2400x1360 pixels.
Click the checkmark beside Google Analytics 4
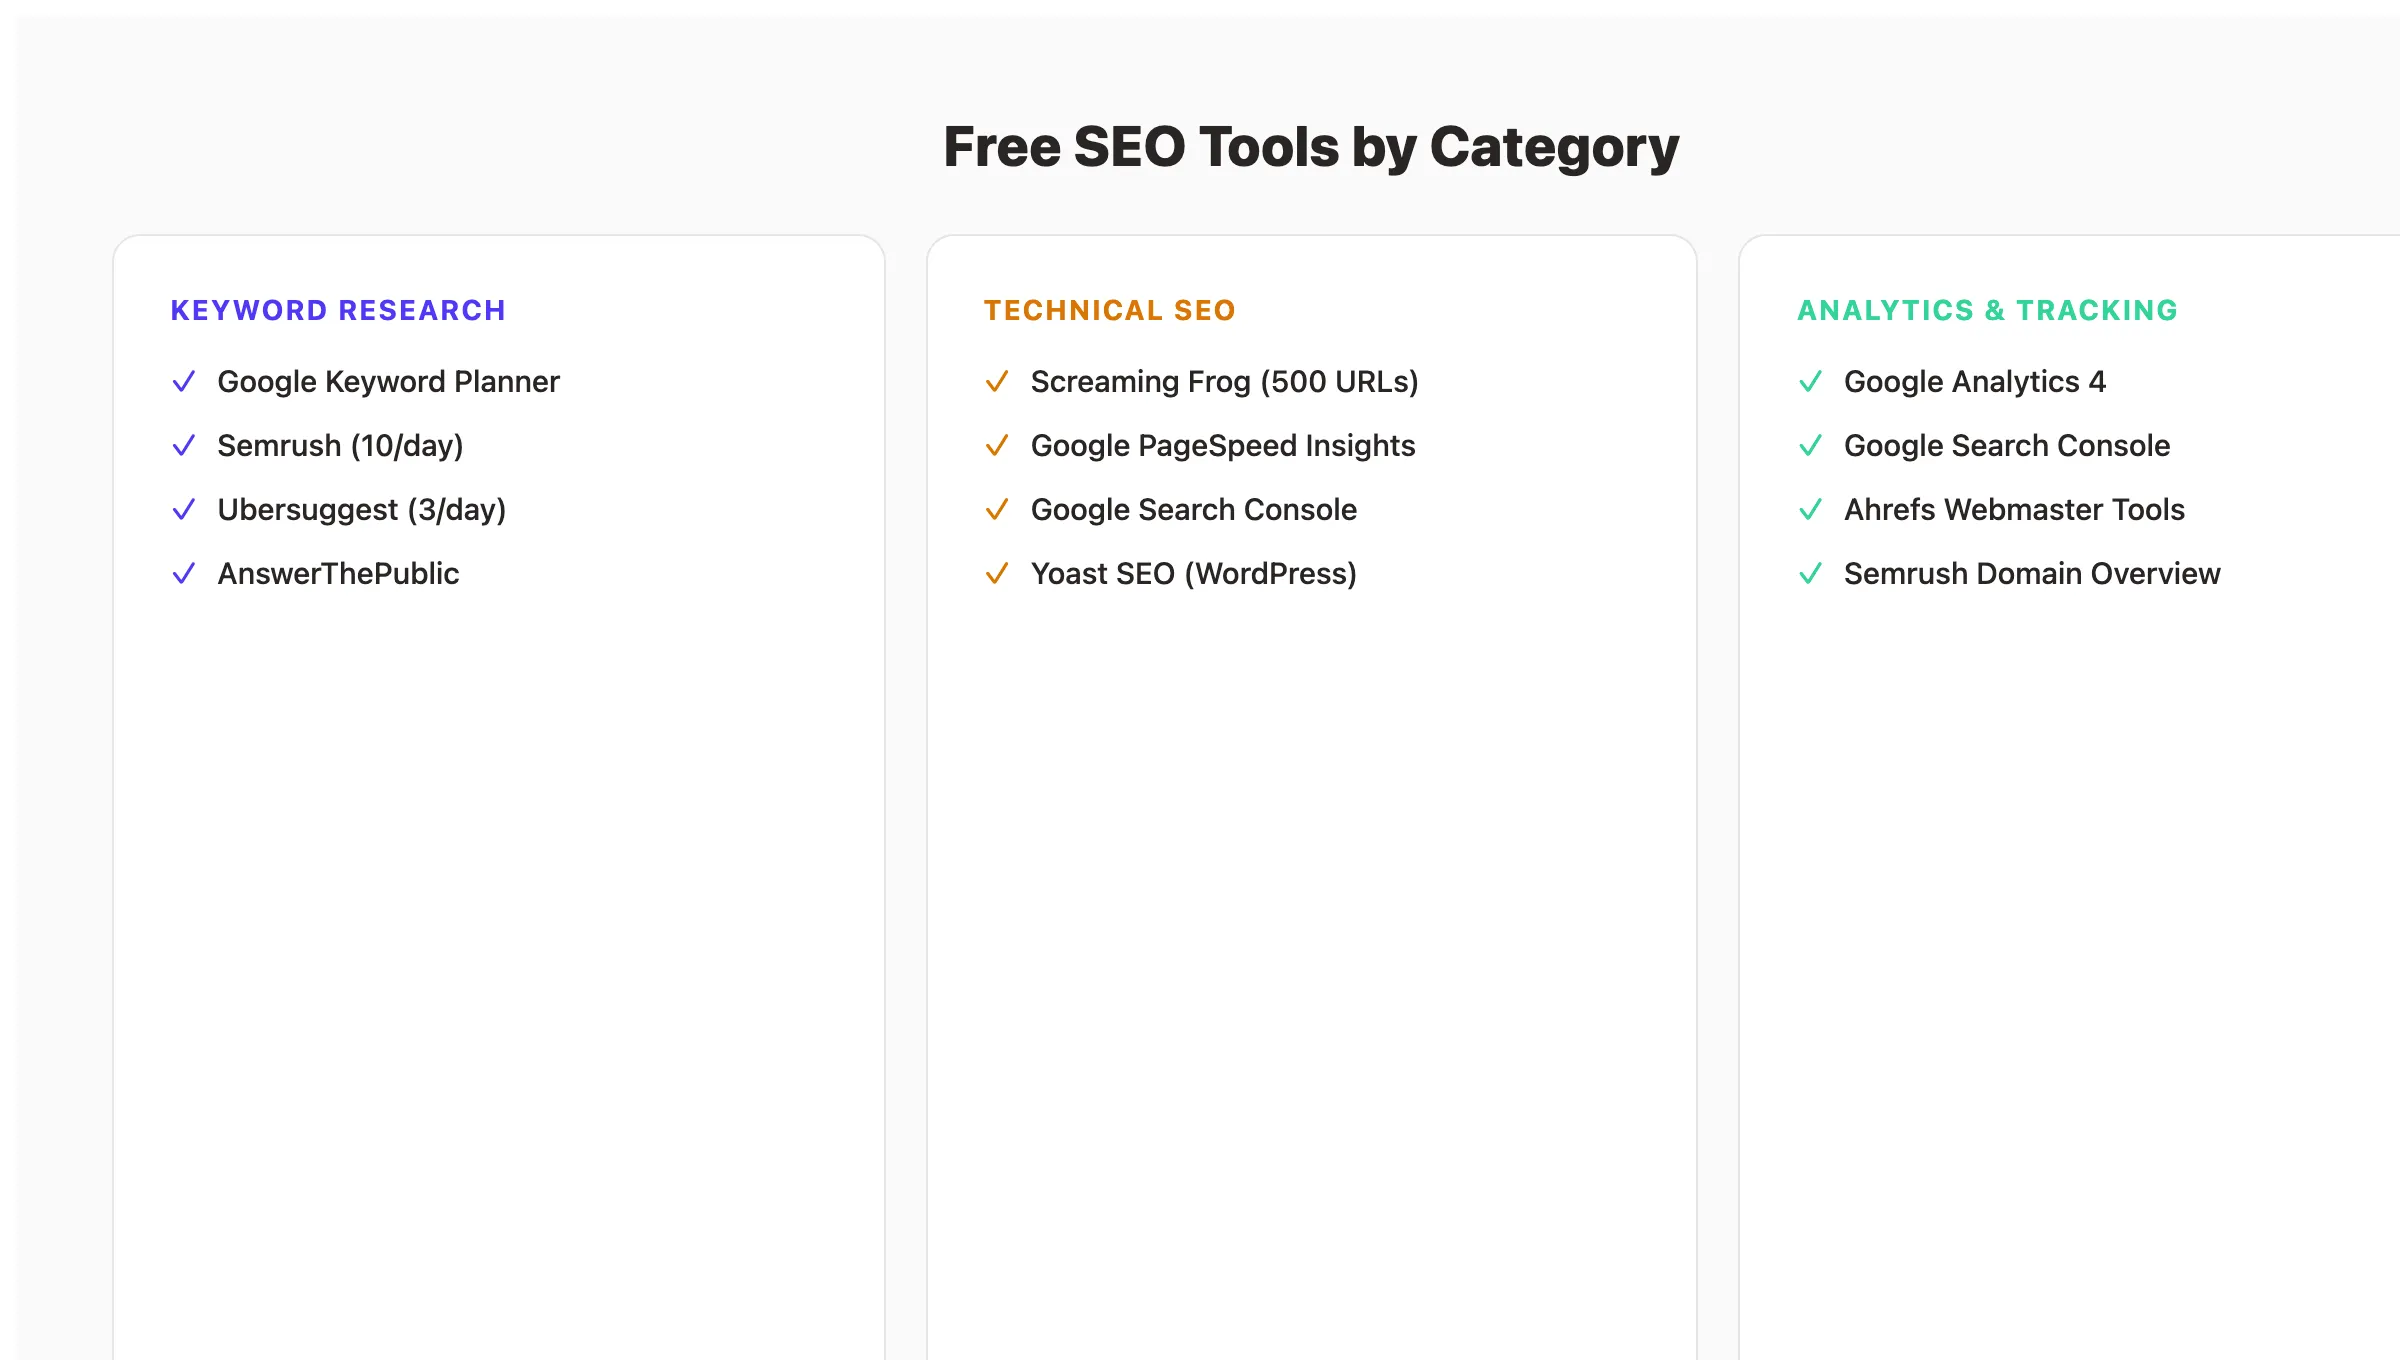(1811, 381)
